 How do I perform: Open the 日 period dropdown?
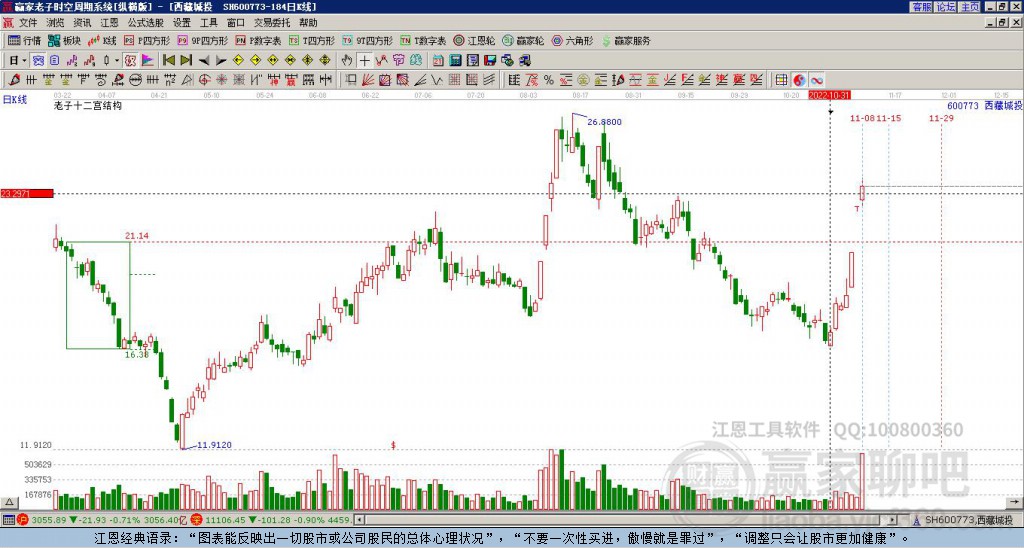click(18, 61)
